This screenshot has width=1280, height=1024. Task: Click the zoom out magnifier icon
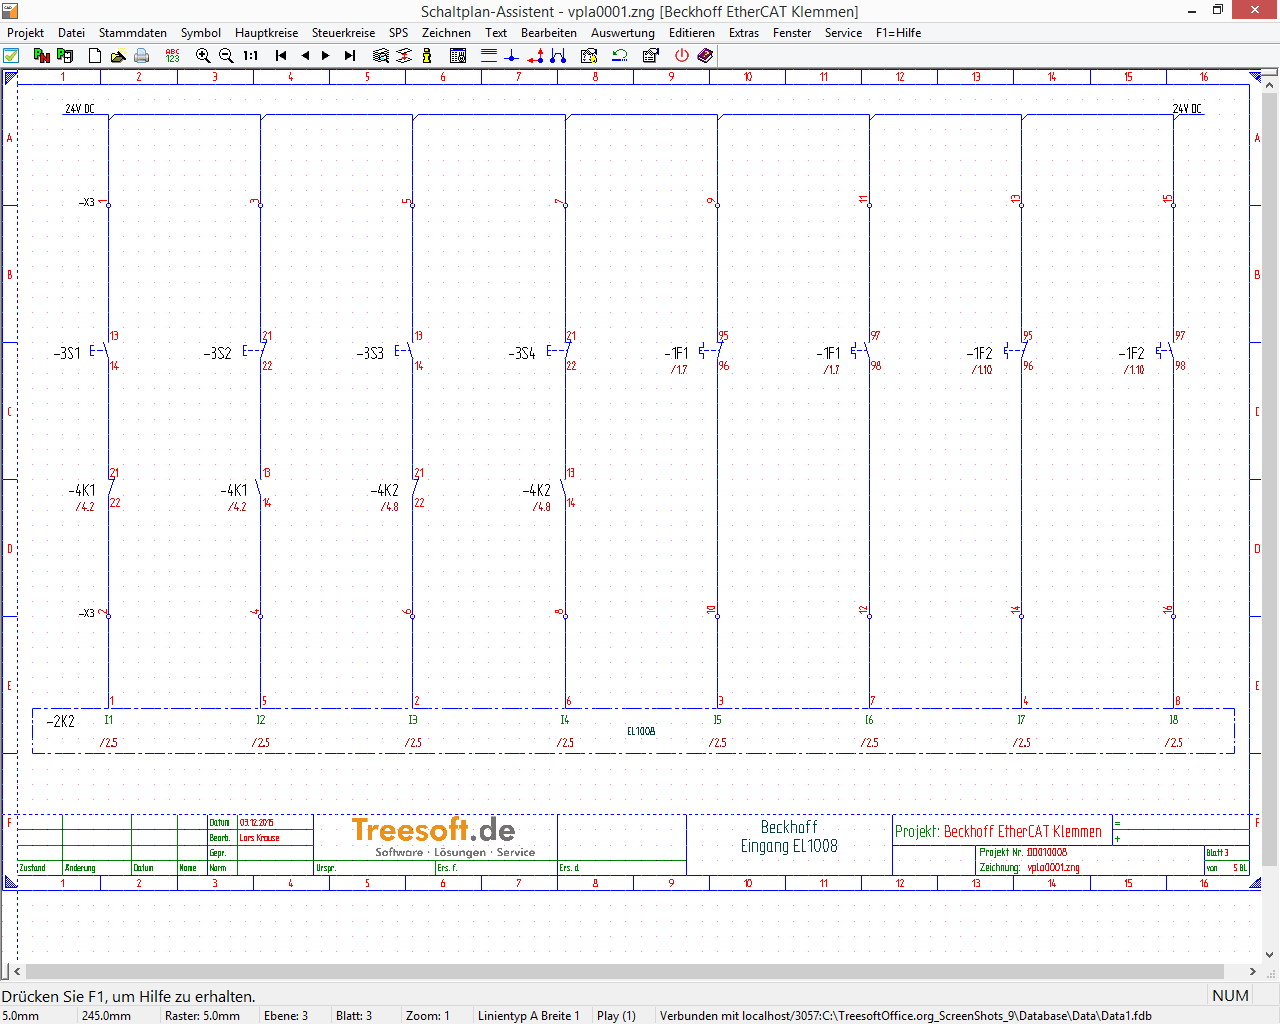coord(226,56)
